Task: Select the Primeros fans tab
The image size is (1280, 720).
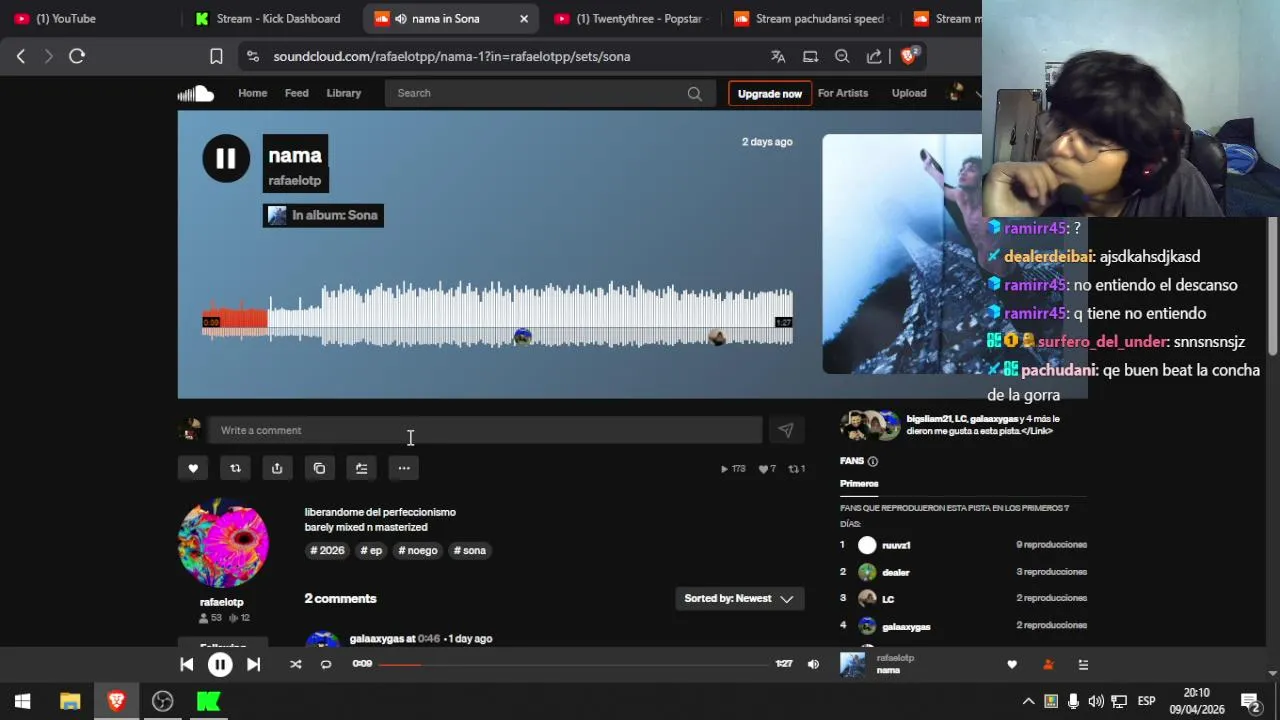Action: point(859,483)
